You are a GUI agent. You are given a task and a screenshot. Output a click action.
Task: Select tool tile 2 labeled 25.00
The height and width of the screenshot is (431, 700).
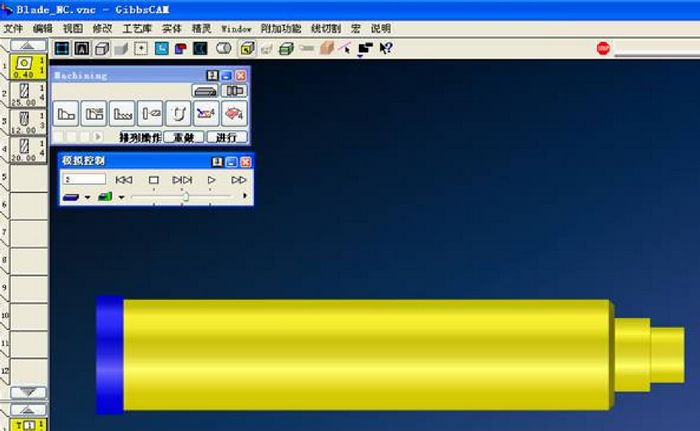point(28,94)
